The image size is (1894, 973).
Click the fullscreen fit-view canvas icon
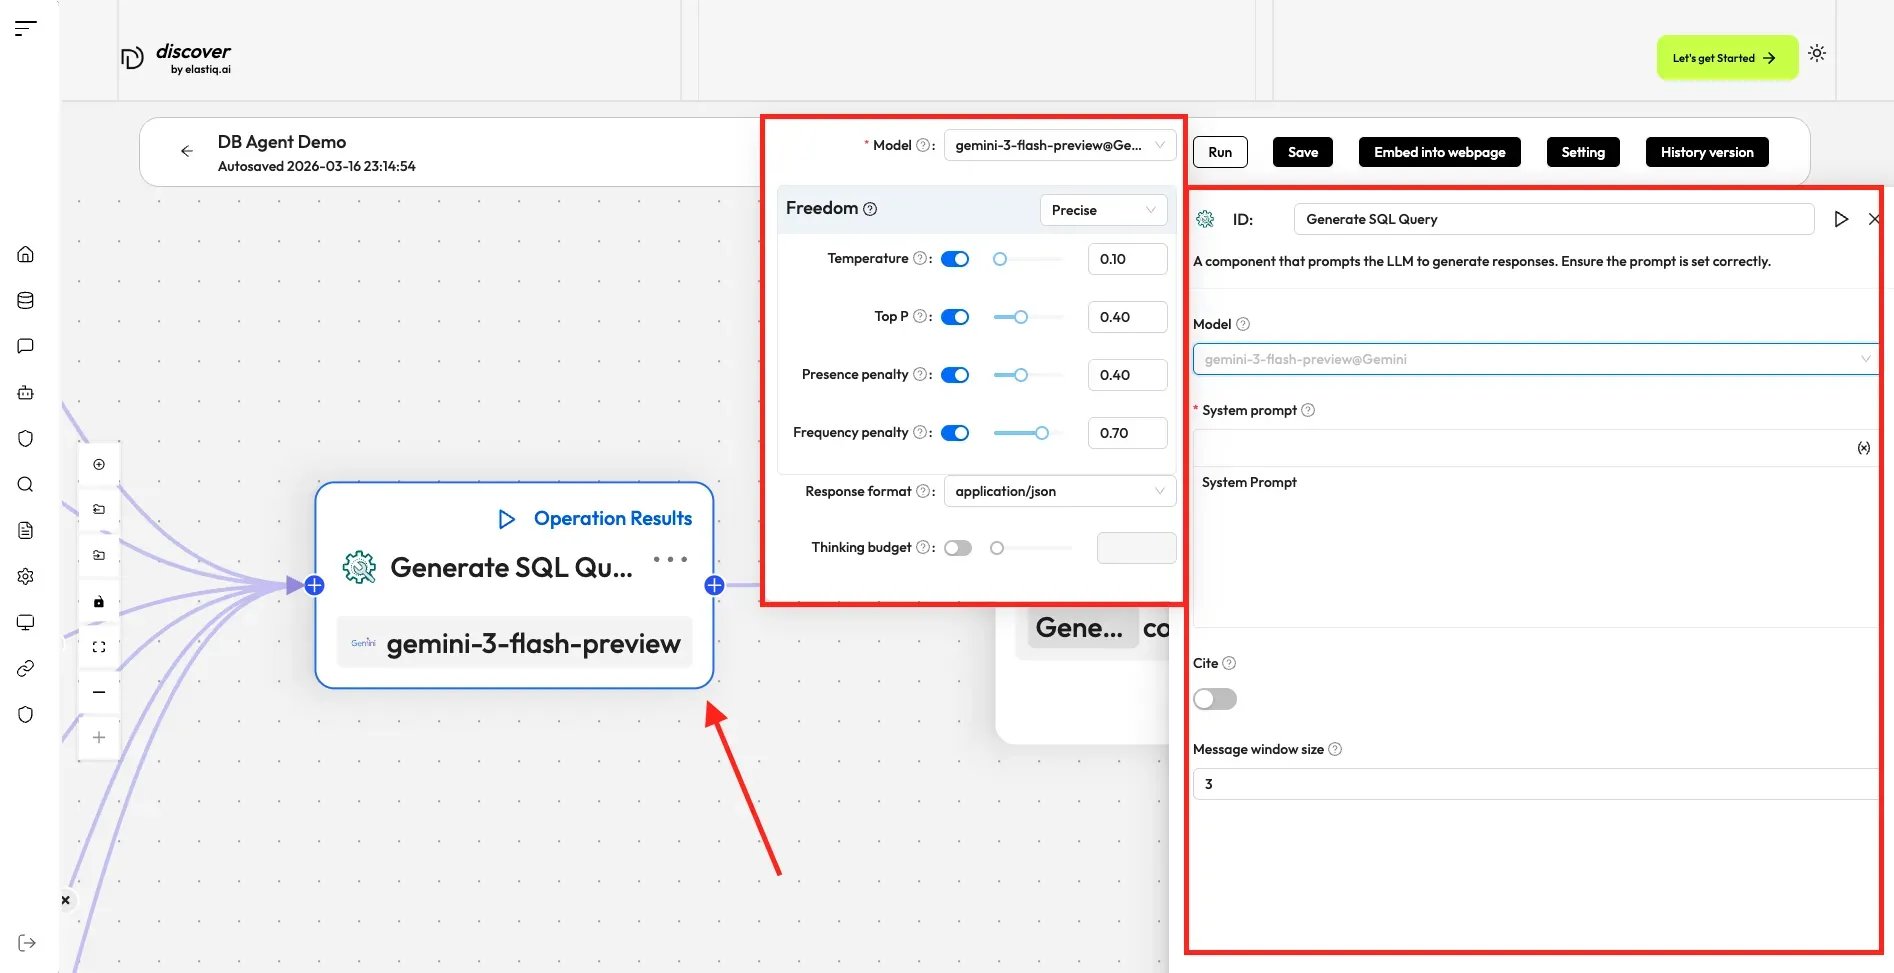point(99,647)
